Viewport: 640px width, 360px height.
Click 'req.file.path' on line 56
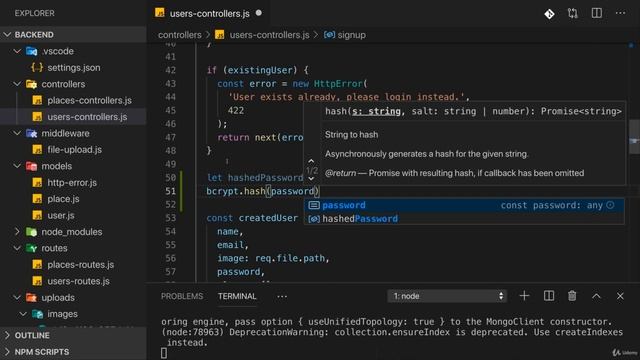click(x=290, y=258)
